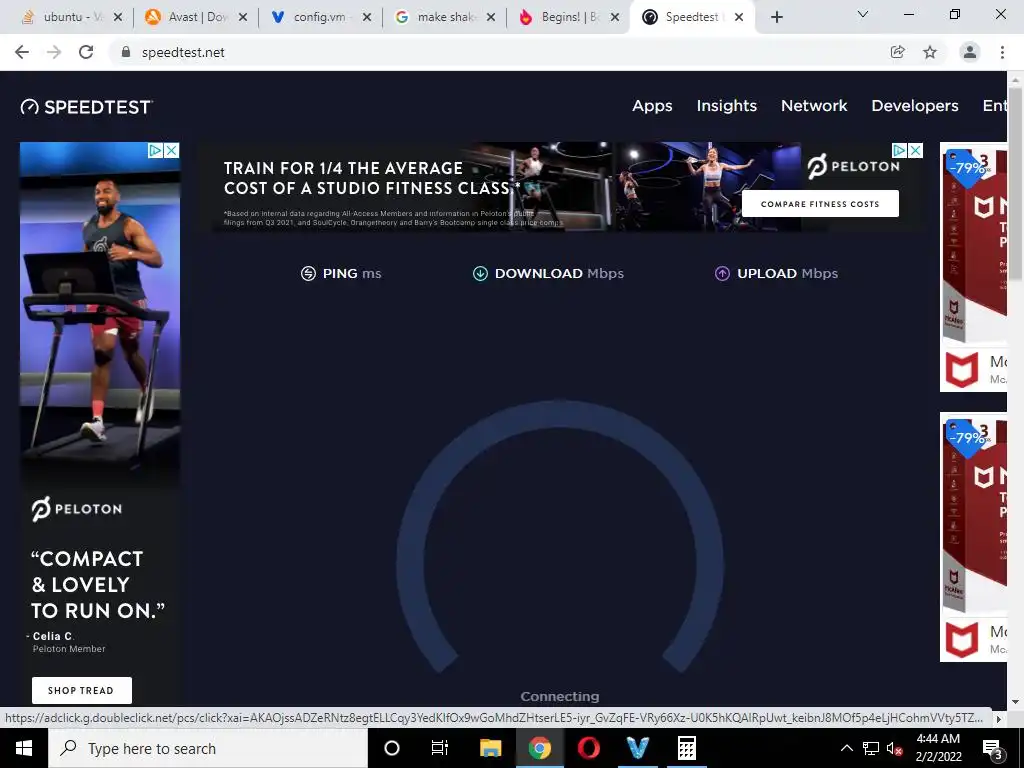
Task: Click the Peloton logo in left ad
Action: [x=76, y=509]
